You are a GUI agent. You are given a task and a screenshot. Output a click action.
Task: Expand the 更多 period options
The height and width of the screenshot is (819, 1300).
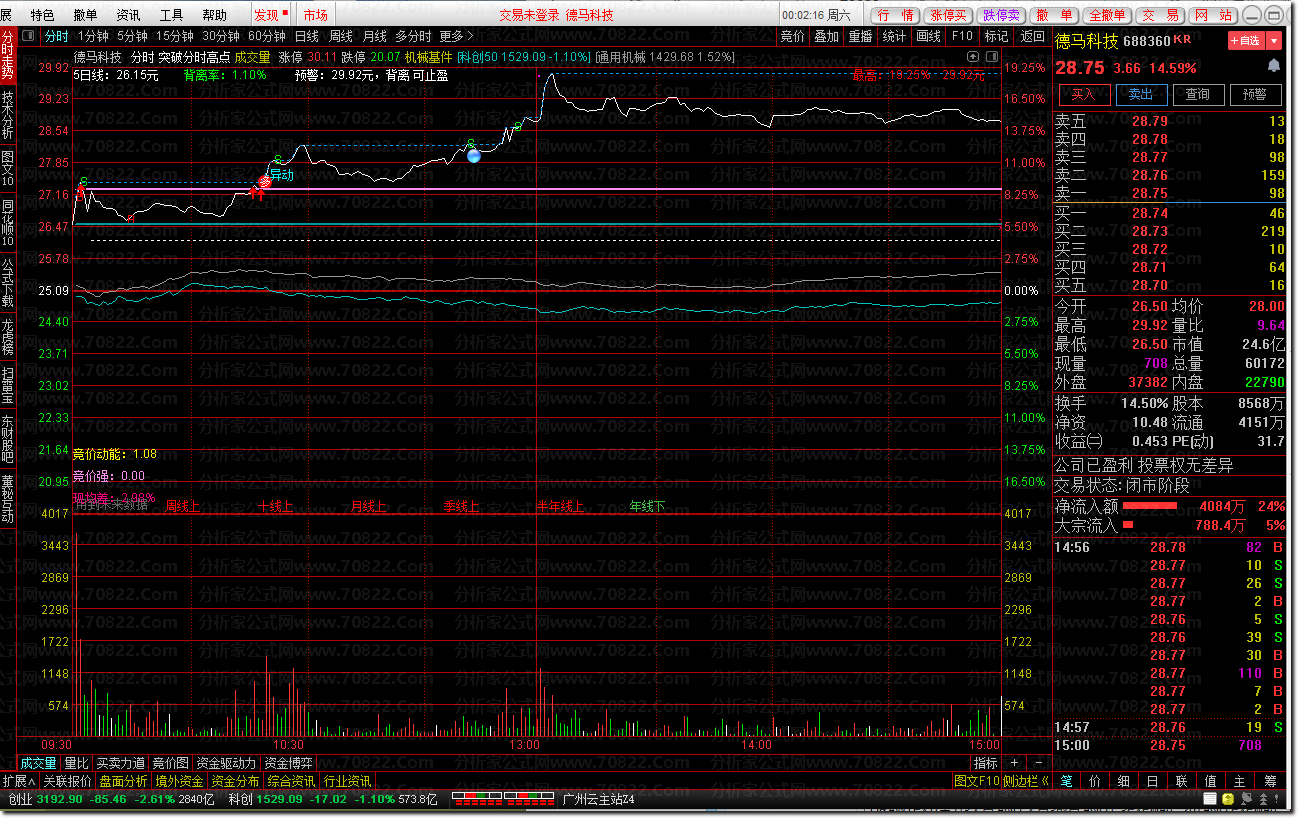pos(456,36)
